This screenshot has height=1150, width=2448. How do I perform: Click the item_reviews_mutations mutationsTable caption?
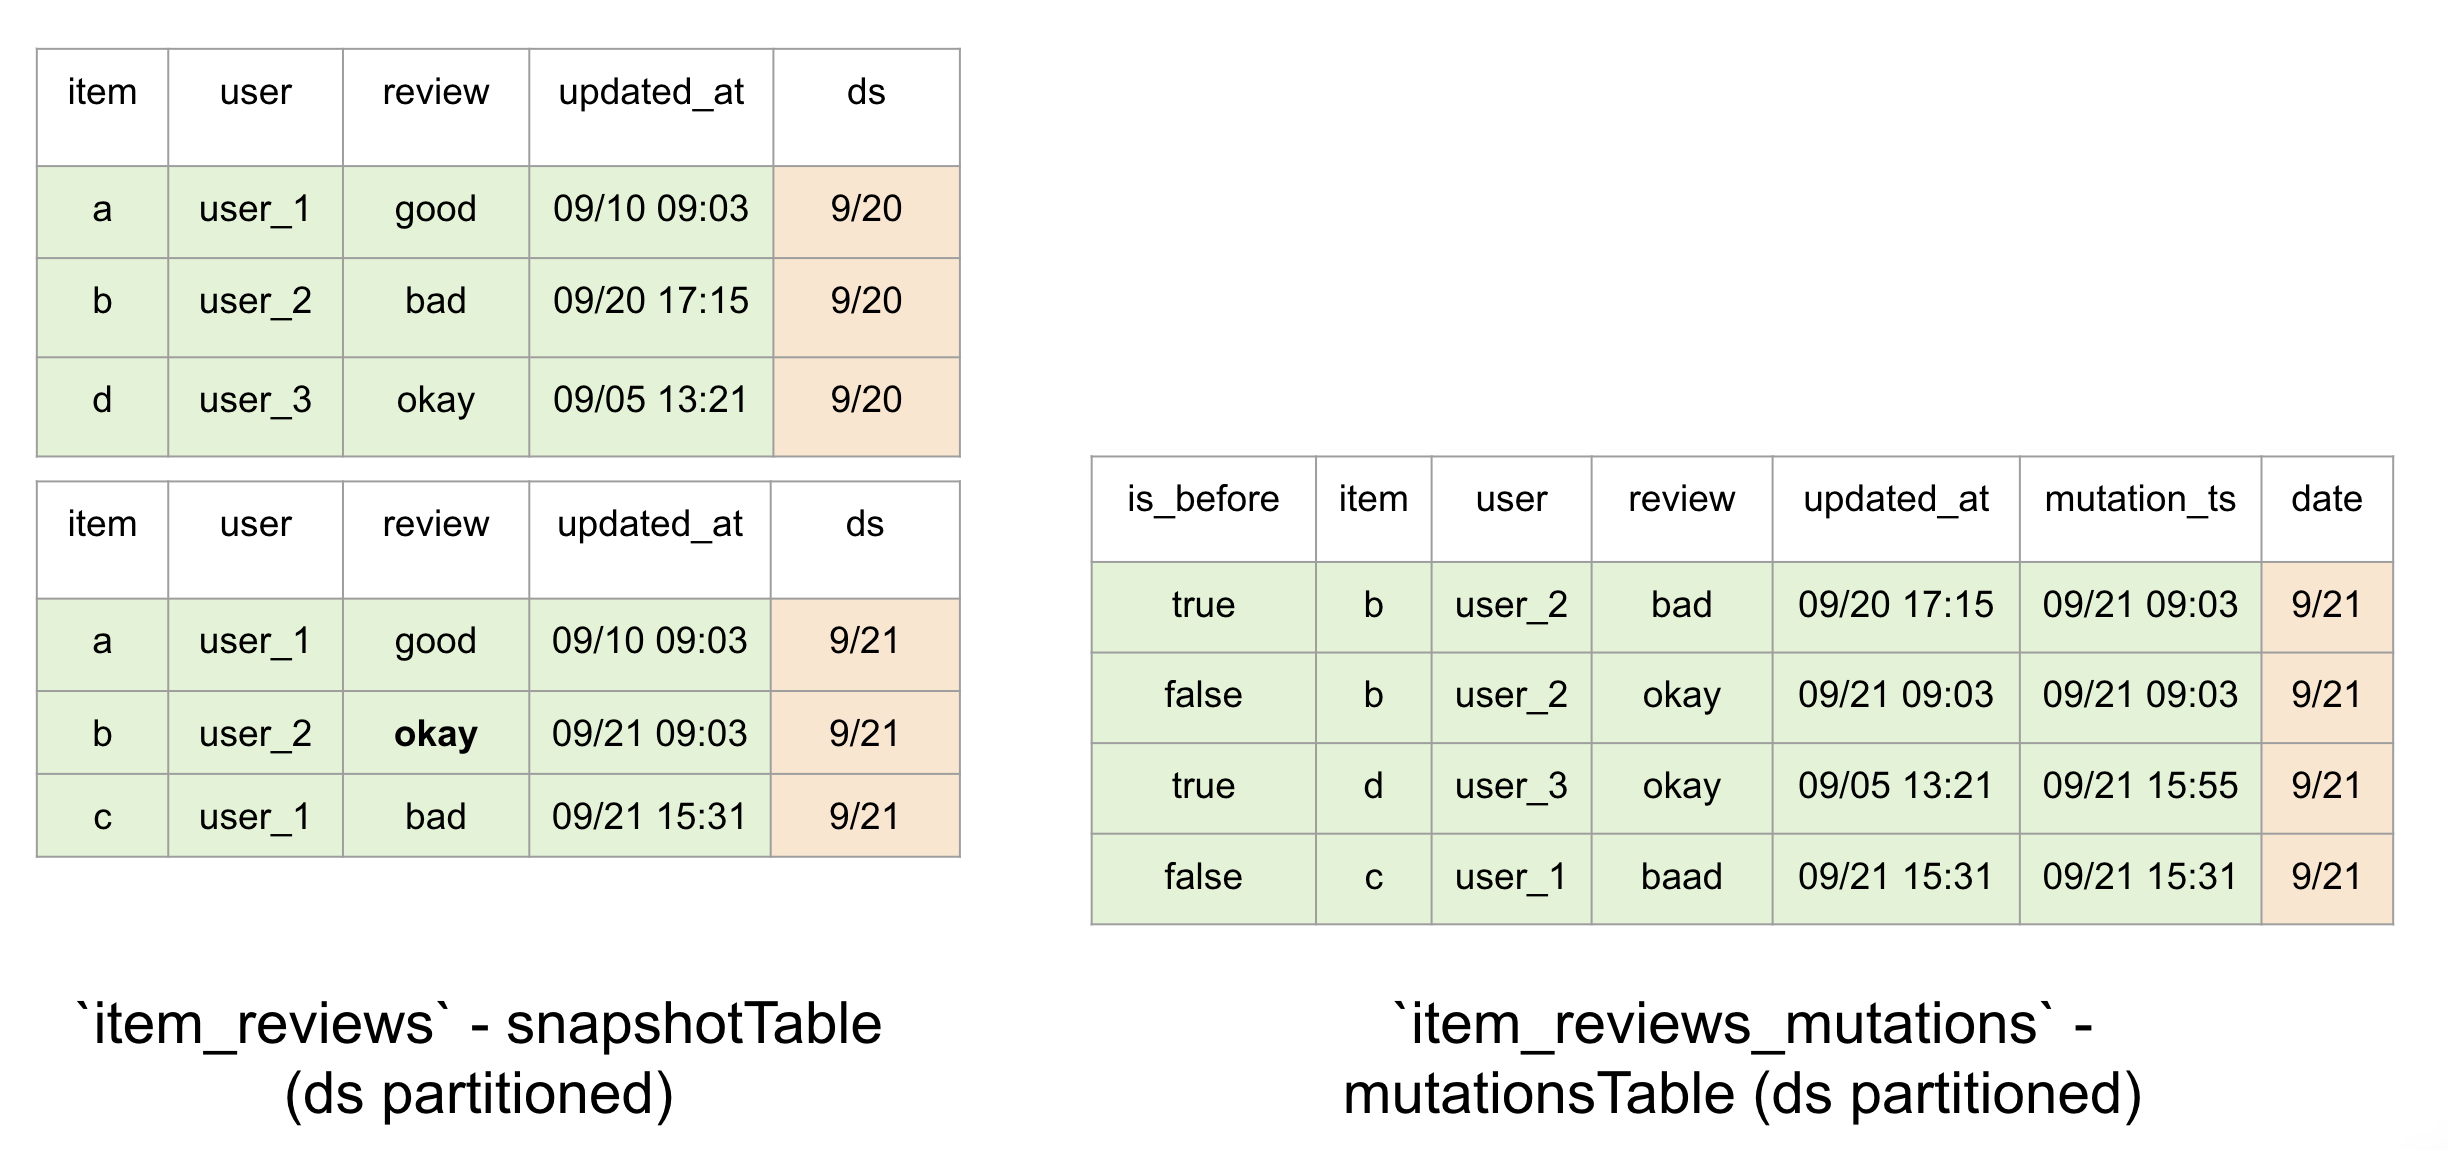(1742, 1058)
